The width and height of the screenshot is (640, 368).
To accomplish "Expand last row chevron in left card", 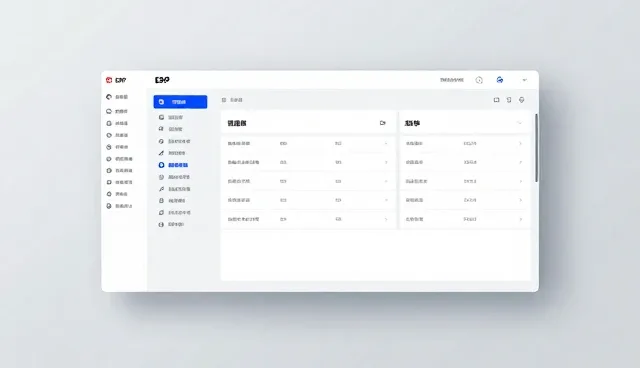I will [x=386, y=219].
